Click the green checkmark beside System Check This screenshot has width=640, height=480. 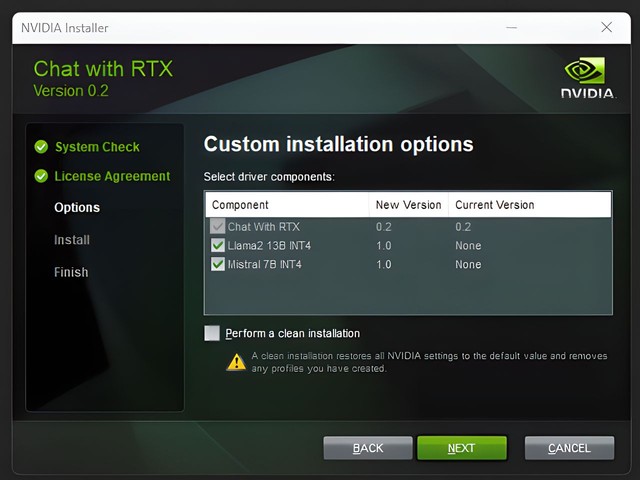[41, 147]
